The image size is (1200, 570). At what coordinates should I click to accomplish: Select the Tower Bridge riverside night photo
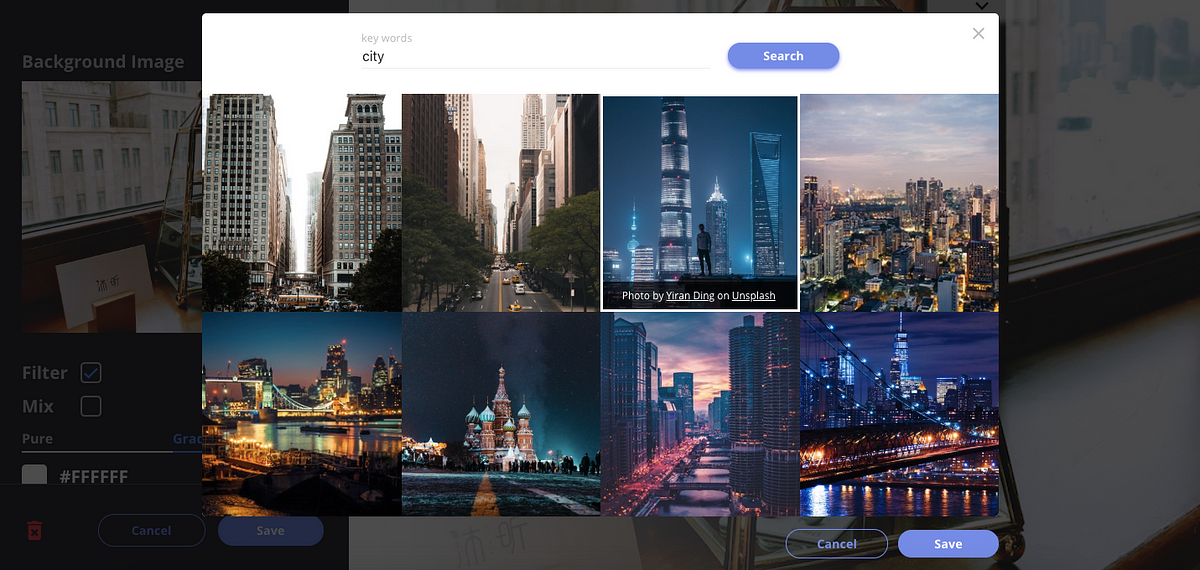coord(302,414)
